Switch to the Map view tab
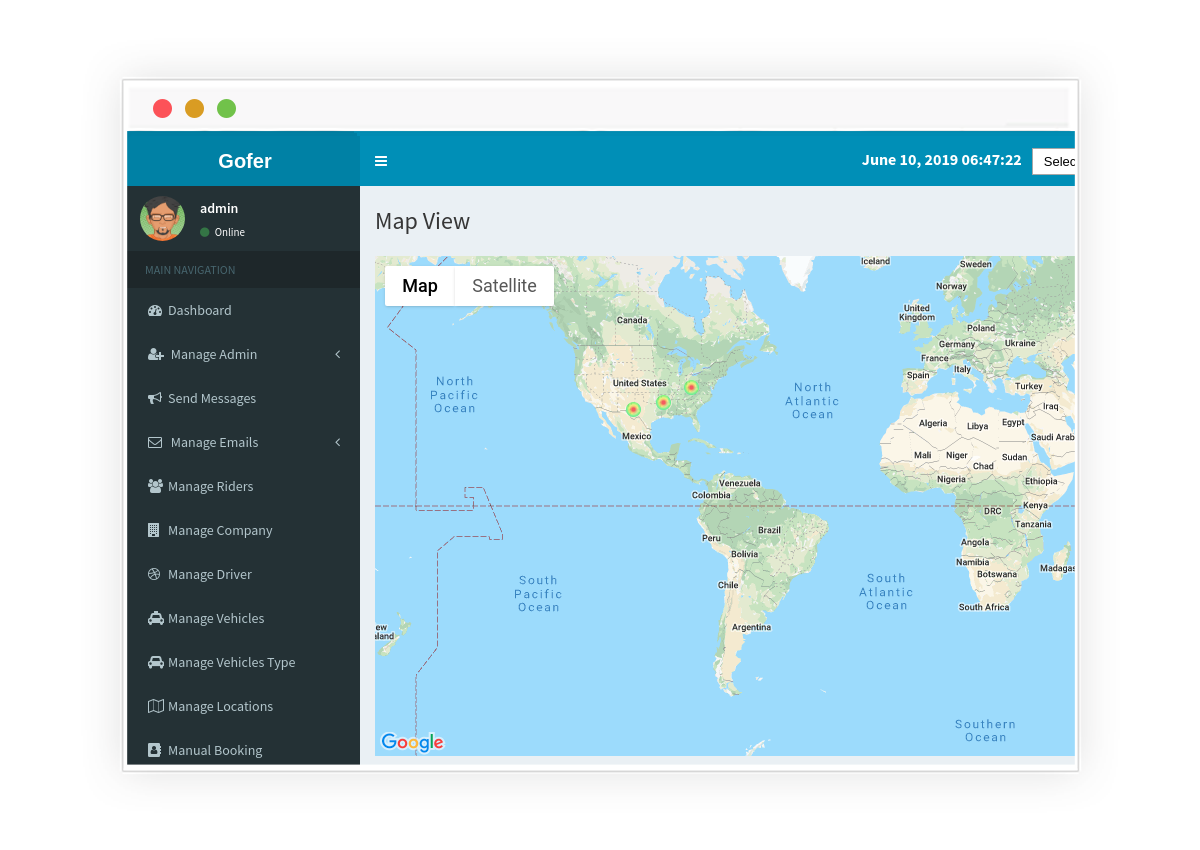This screenshot has height=850, width=1200. 420,286
